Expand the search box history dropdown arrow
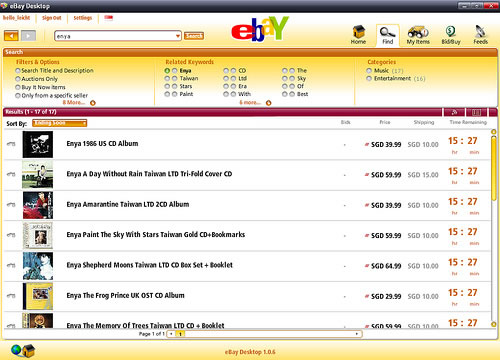500x360 pixels. pyautogui.click(x=178, y=36)
